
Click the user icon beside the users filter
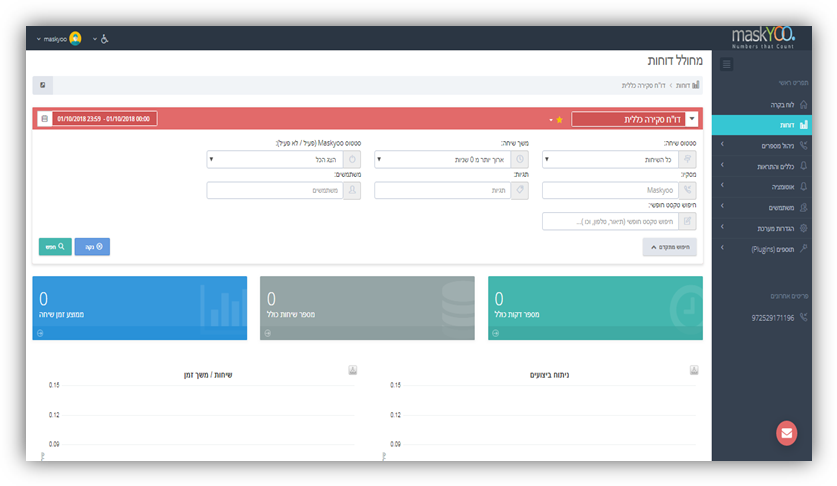pos(352,190)
